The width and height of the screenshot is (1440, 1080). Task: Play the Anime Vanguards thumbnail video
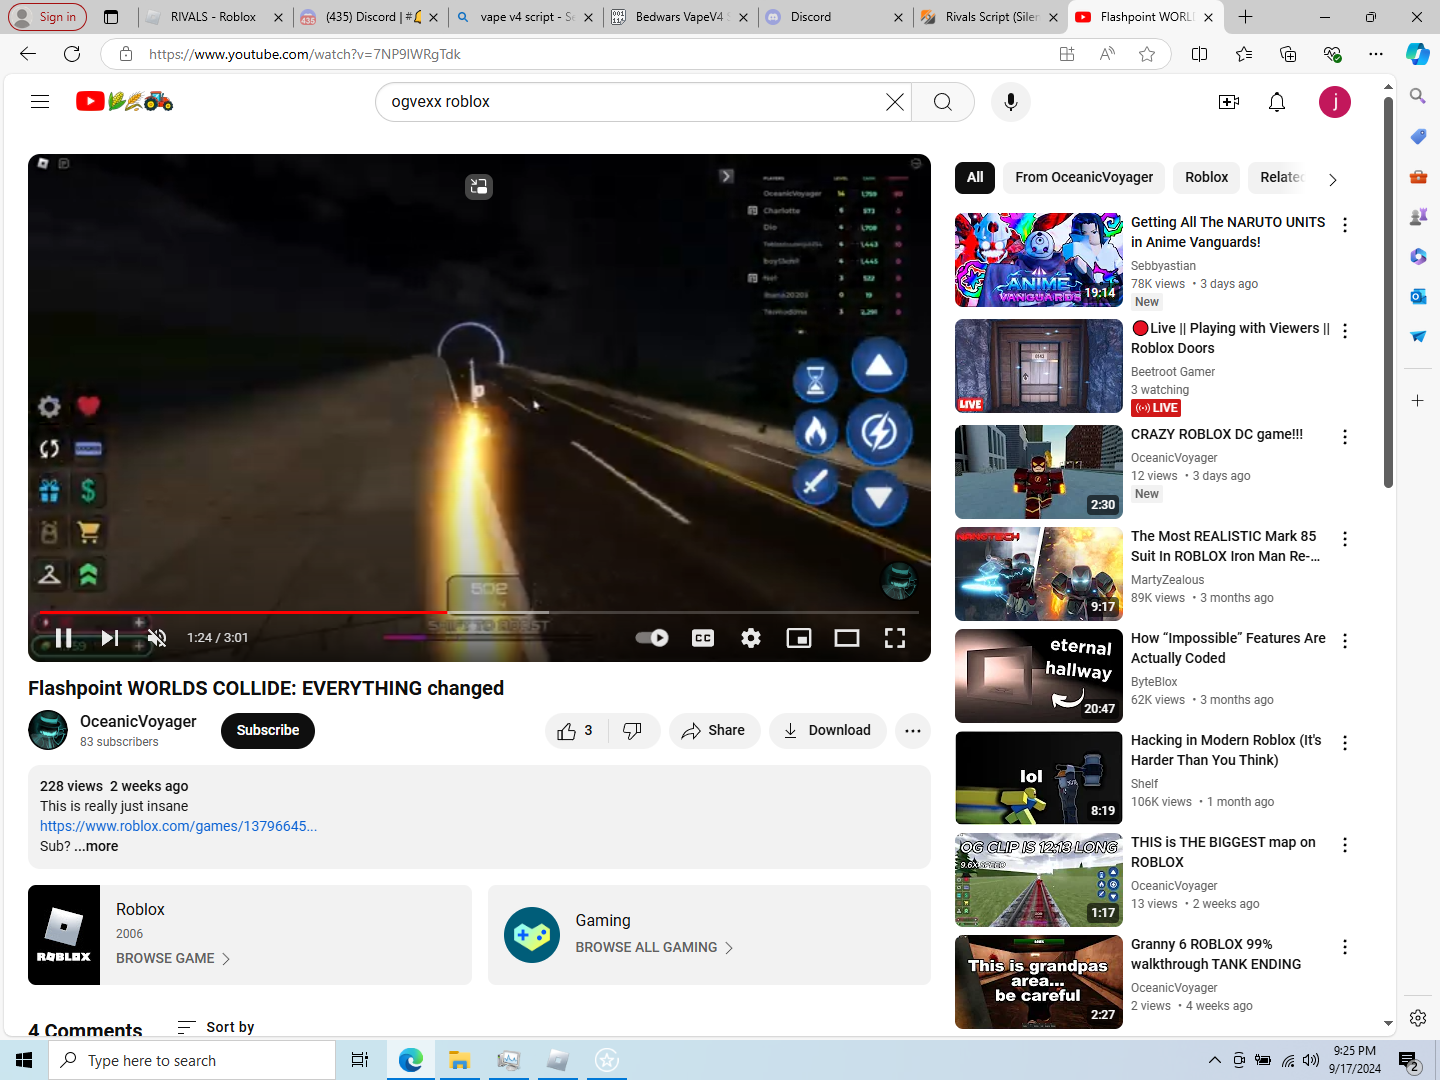(1039, 260)
